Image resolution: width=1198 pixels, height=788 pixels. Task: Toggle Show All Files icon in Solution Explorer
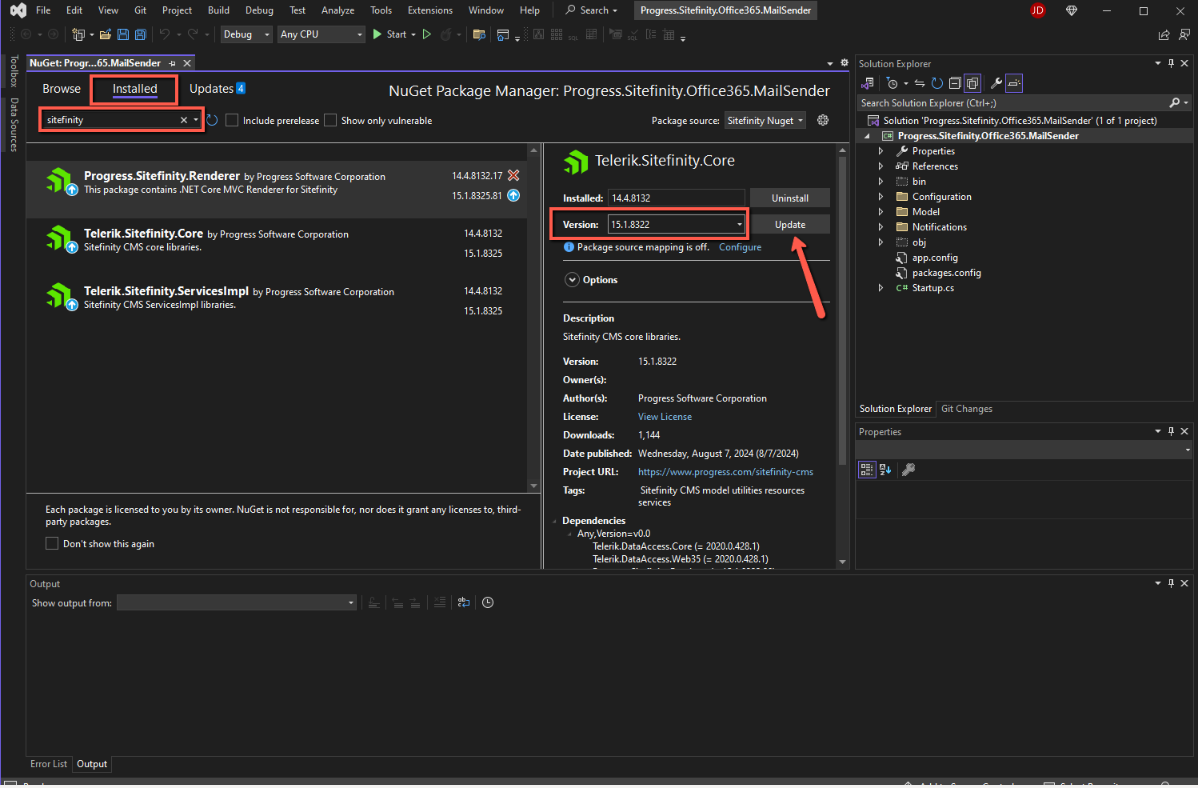coord(973,83)
